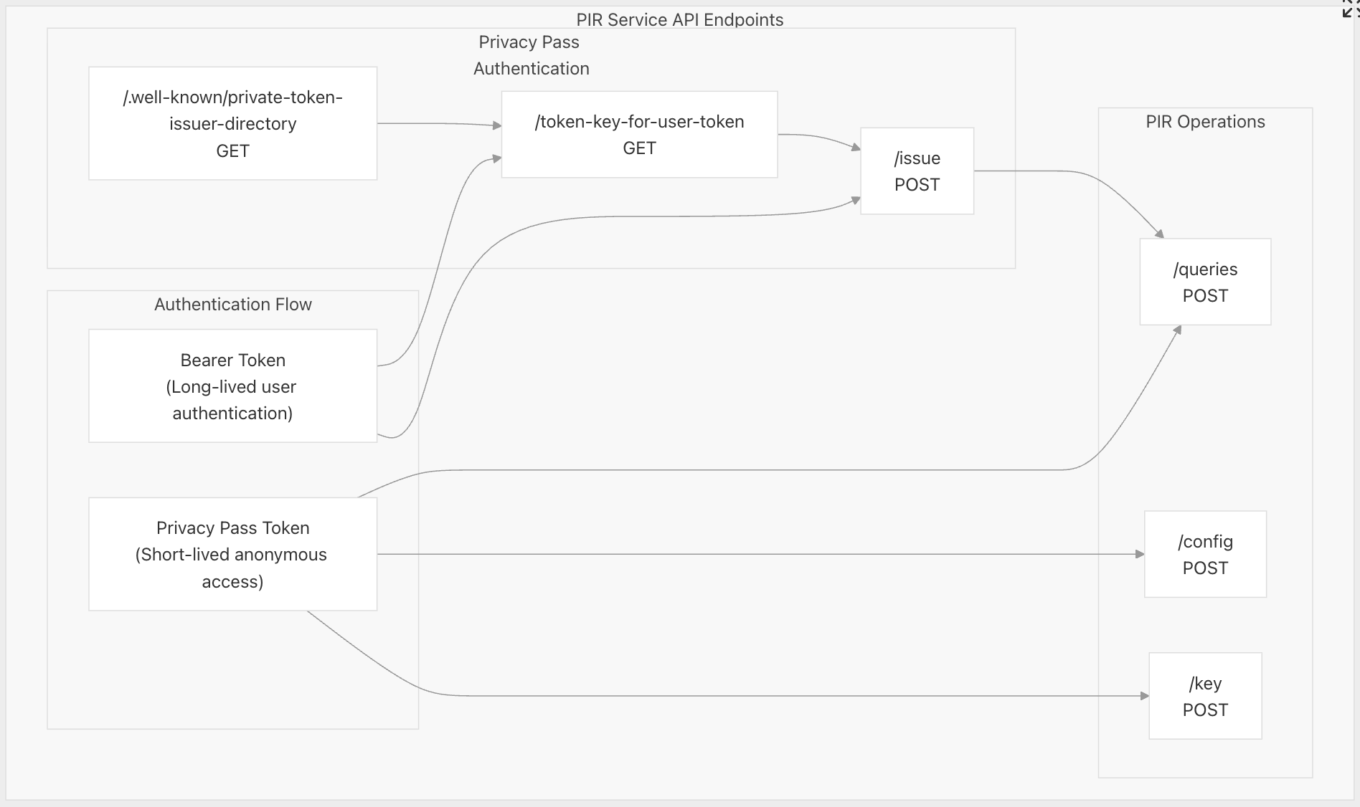Image resolution: width=1360 pixels, height=807 pixels.
Task: Select the /issue POST endpoint box
Action: coord(916,171)
